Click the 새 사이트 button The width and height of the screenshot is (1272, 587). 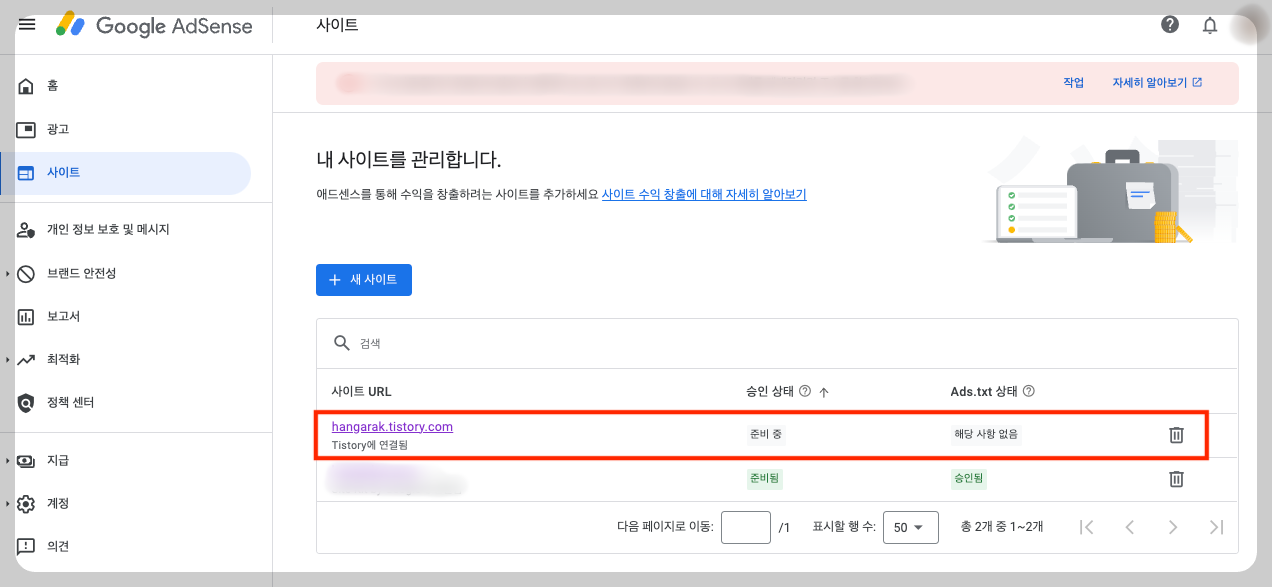click(x=363, y=280)
